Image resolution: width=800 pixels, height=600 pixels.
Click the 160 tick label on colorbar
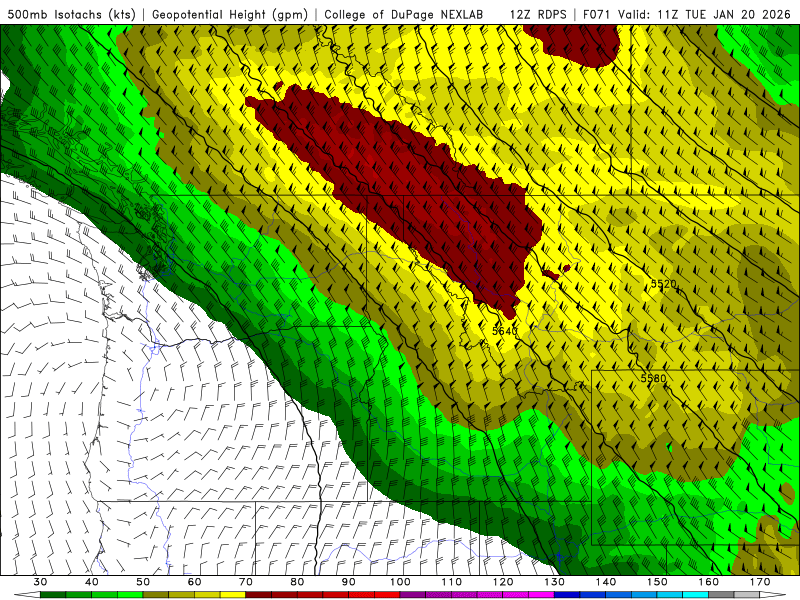tap(709, 582)
